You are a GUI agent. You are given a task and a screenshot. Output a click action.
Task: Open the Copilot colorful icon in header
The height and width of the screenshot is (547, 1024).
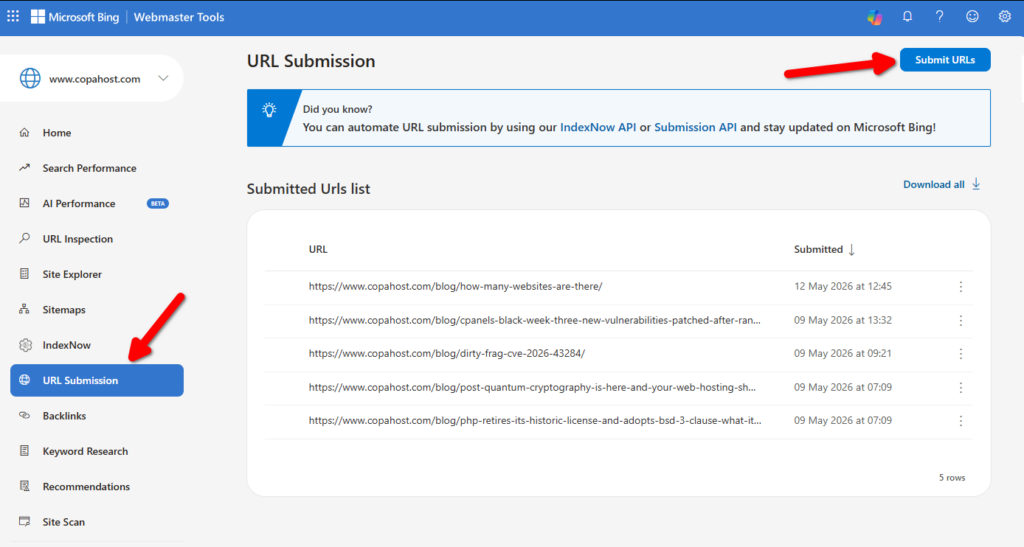click(x=874, y=17)
